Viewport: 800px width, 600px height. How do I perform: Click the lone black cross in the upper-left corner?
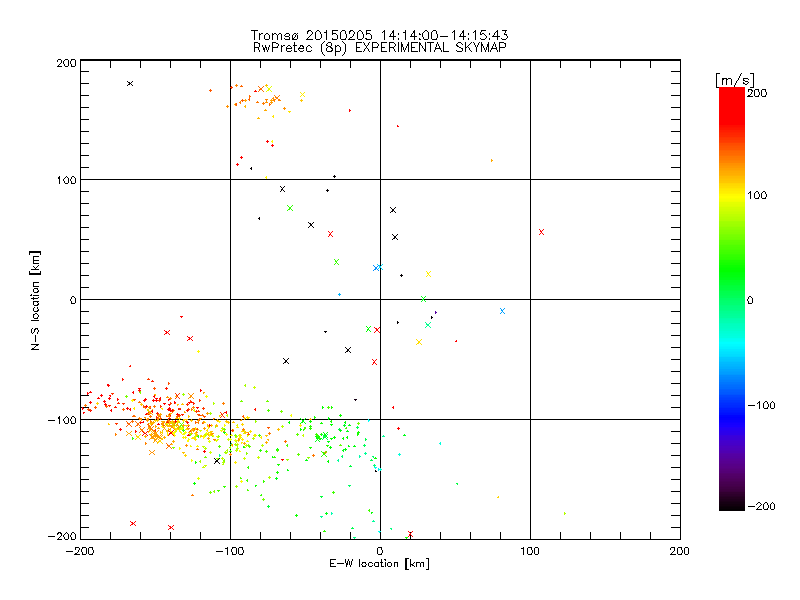130,84
